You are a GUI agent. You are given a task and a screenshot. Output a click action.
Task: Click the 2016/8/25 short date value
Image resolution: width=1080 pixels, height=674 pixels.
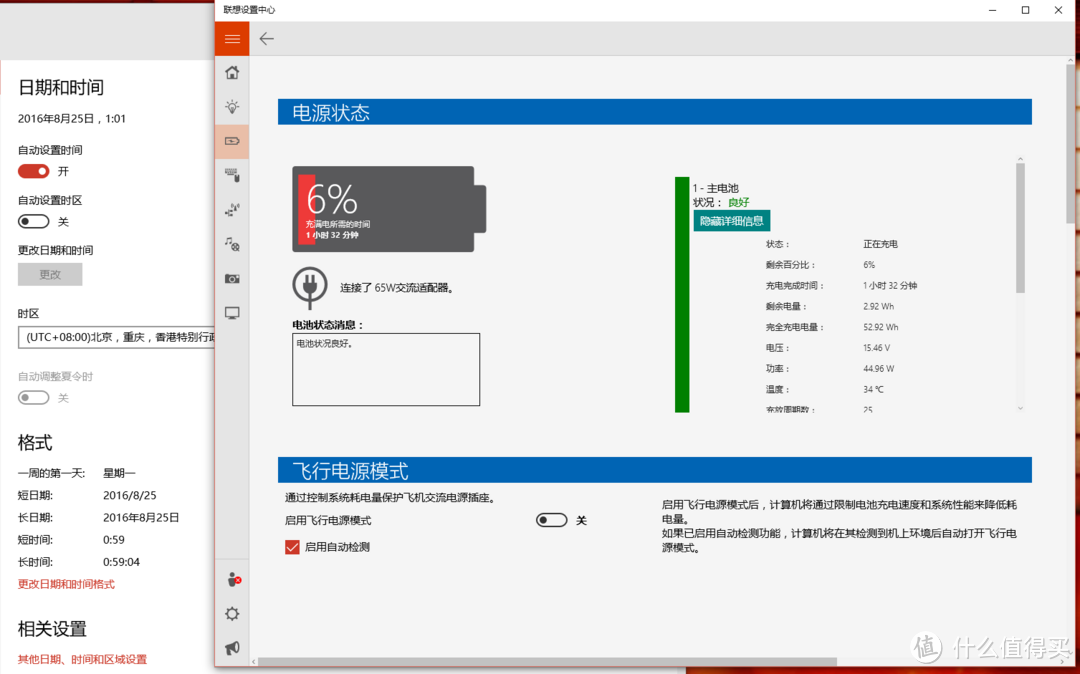point(129,495)
